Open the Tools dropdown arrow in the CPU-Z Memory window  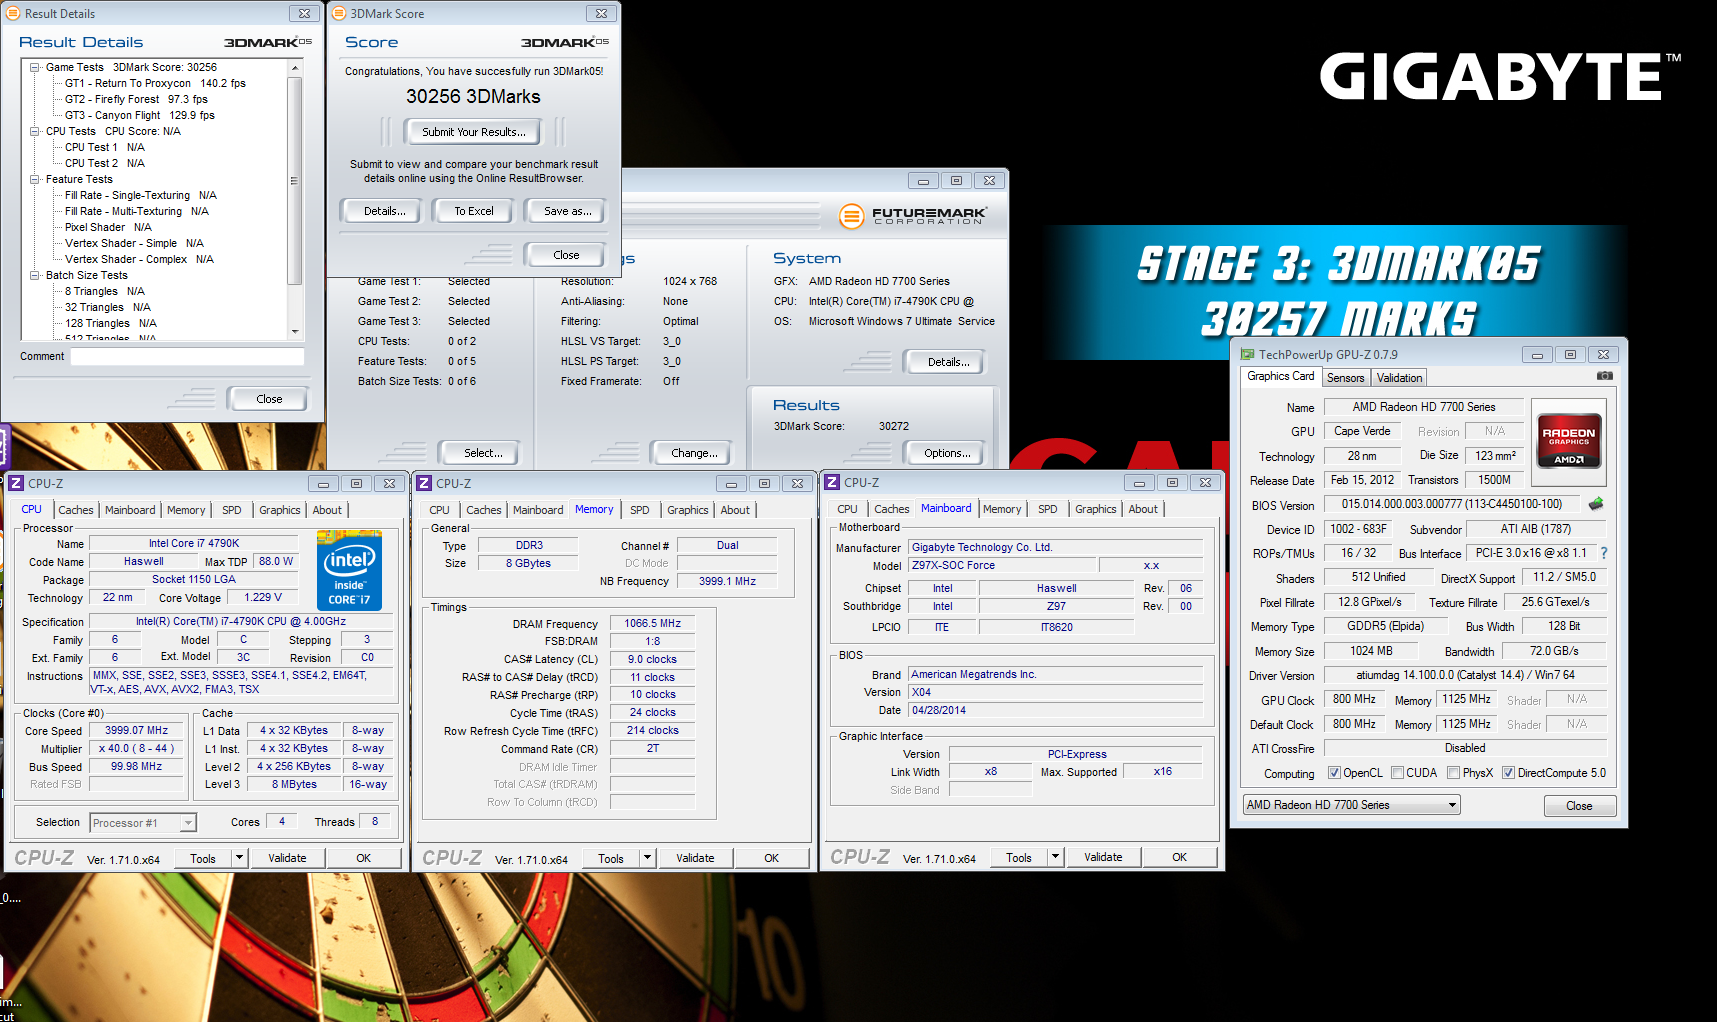point(647,858)
